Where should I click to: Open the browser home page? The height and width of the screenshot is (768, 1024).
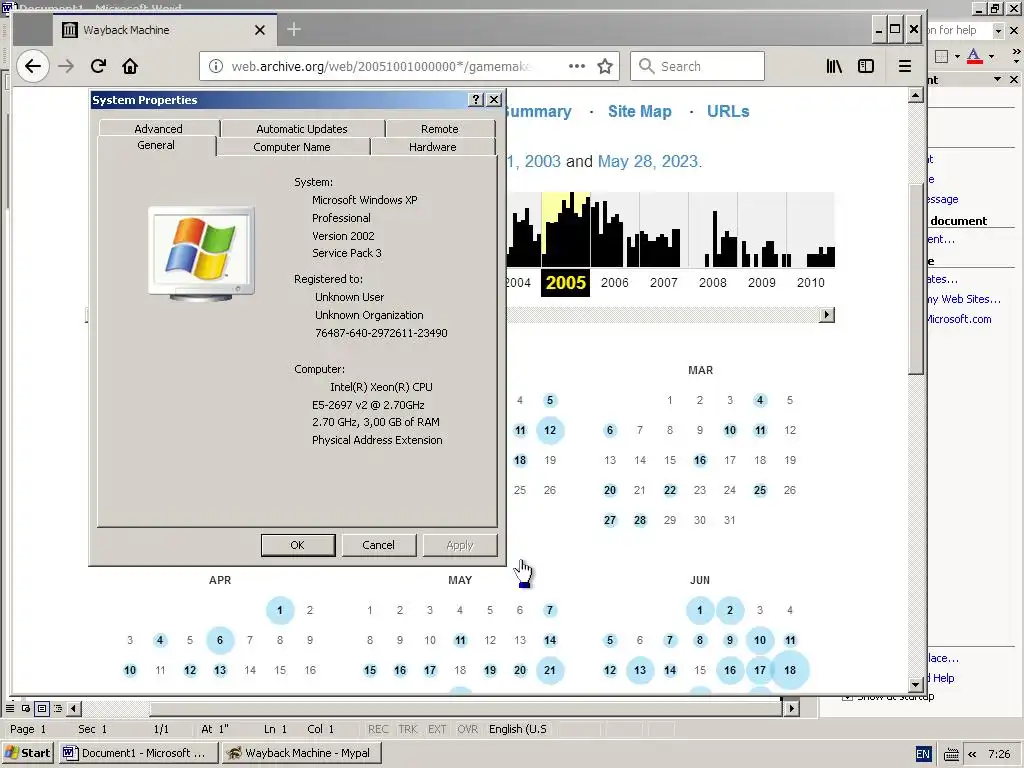click(x=130, y=66)
